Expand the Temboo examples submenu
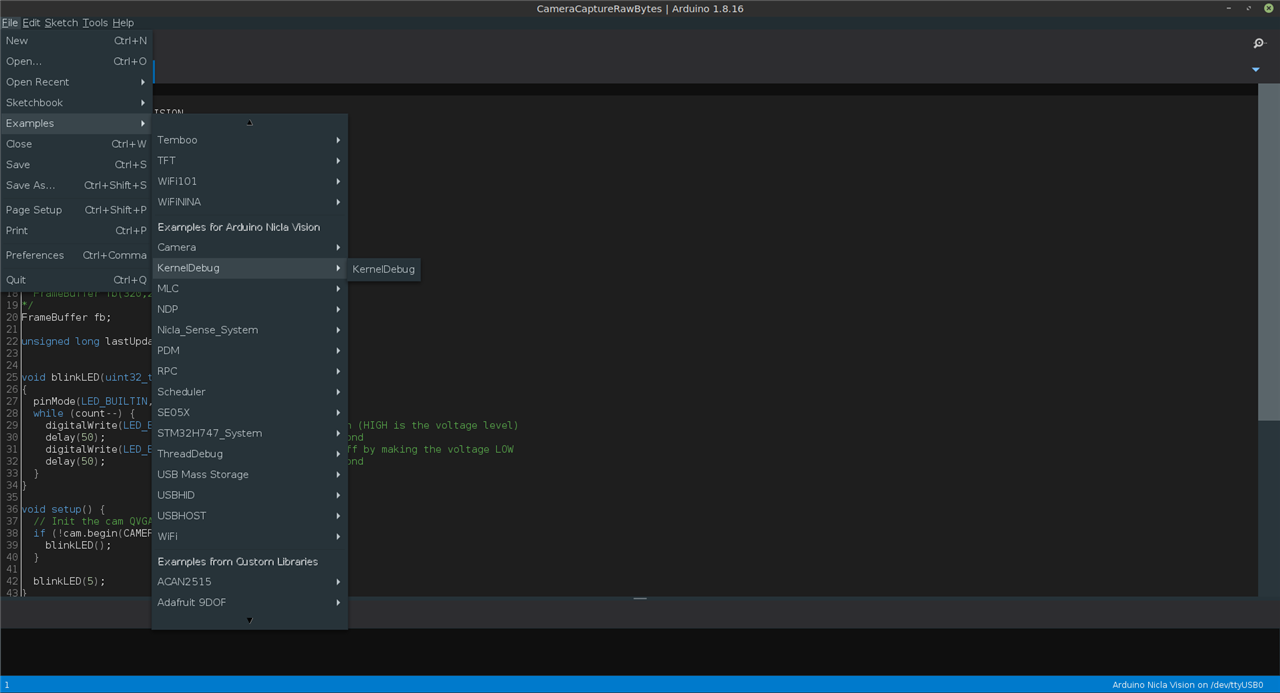The height and width of the screenshot is (693, 1280). [249, 140]
